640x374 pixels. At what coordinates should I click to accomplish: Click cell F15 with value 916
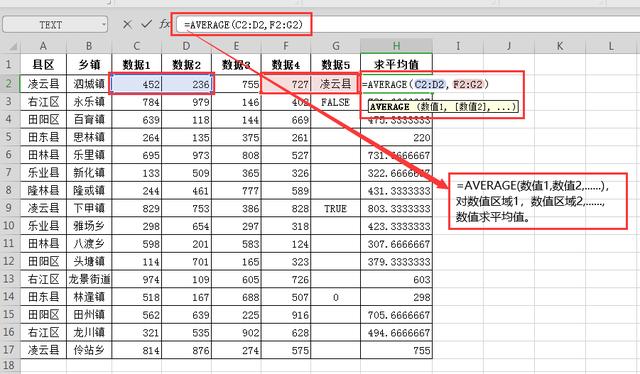(x=286, y=315)
